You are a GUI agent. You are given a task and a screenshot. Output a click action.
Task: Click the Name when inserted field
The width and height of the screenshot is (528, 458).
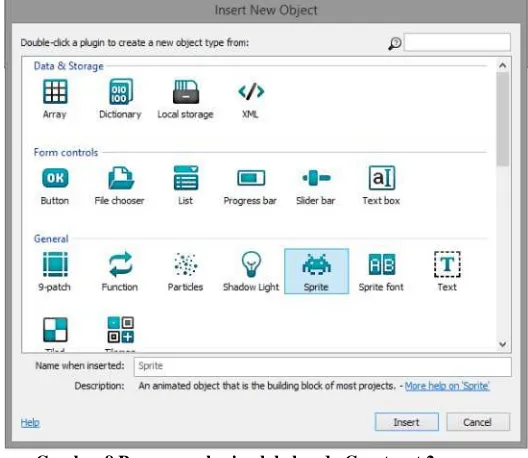click(x=322, y=367)
